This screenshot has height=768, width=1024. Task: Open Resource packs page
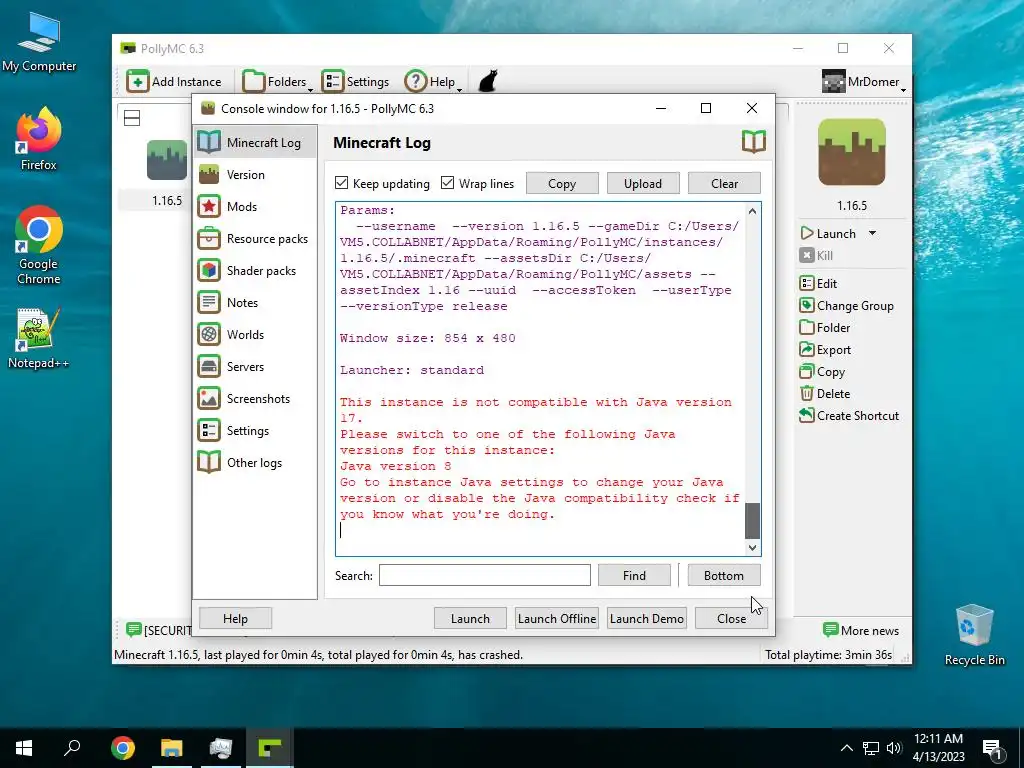(255, 238)
